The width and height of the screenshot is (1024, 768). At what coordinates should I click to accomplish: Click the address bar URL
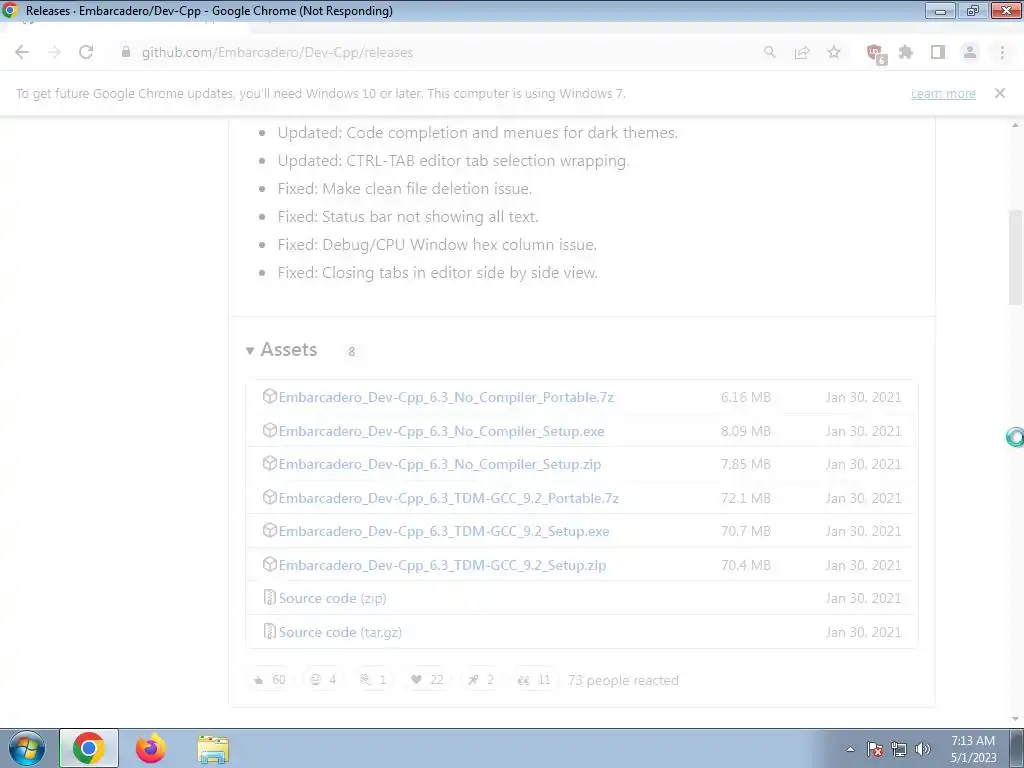[278, 52]
